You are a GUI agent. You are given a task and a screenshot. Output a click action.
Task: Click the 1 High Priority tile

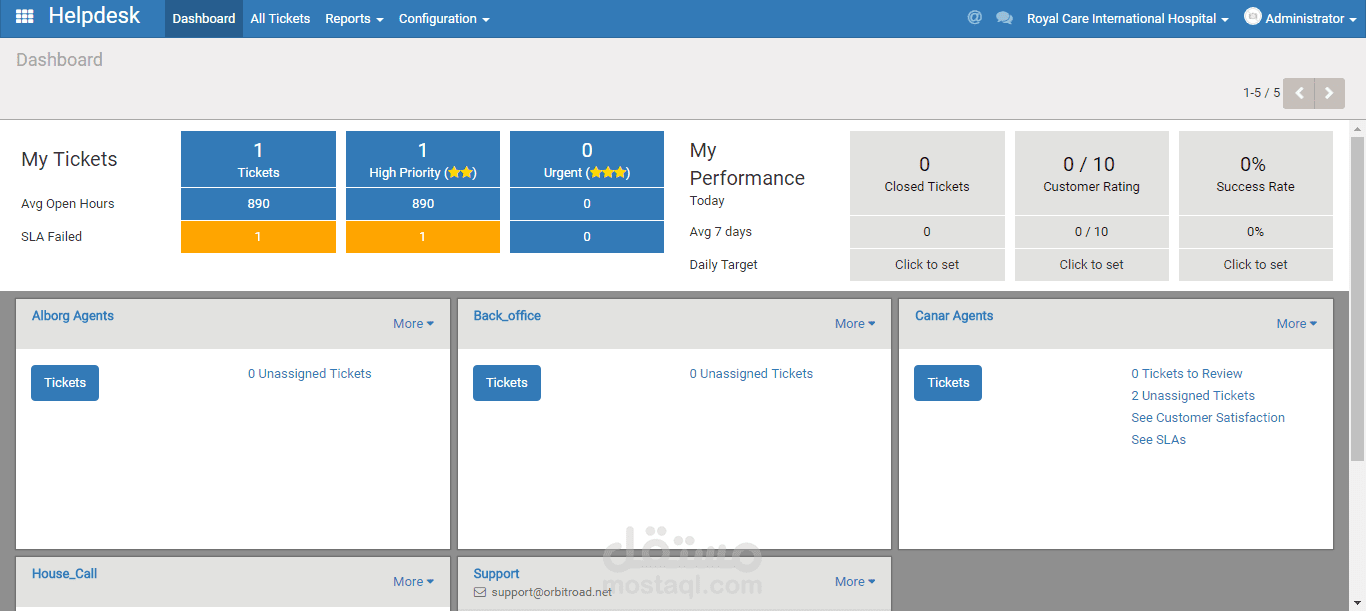[x=423, y=159]
